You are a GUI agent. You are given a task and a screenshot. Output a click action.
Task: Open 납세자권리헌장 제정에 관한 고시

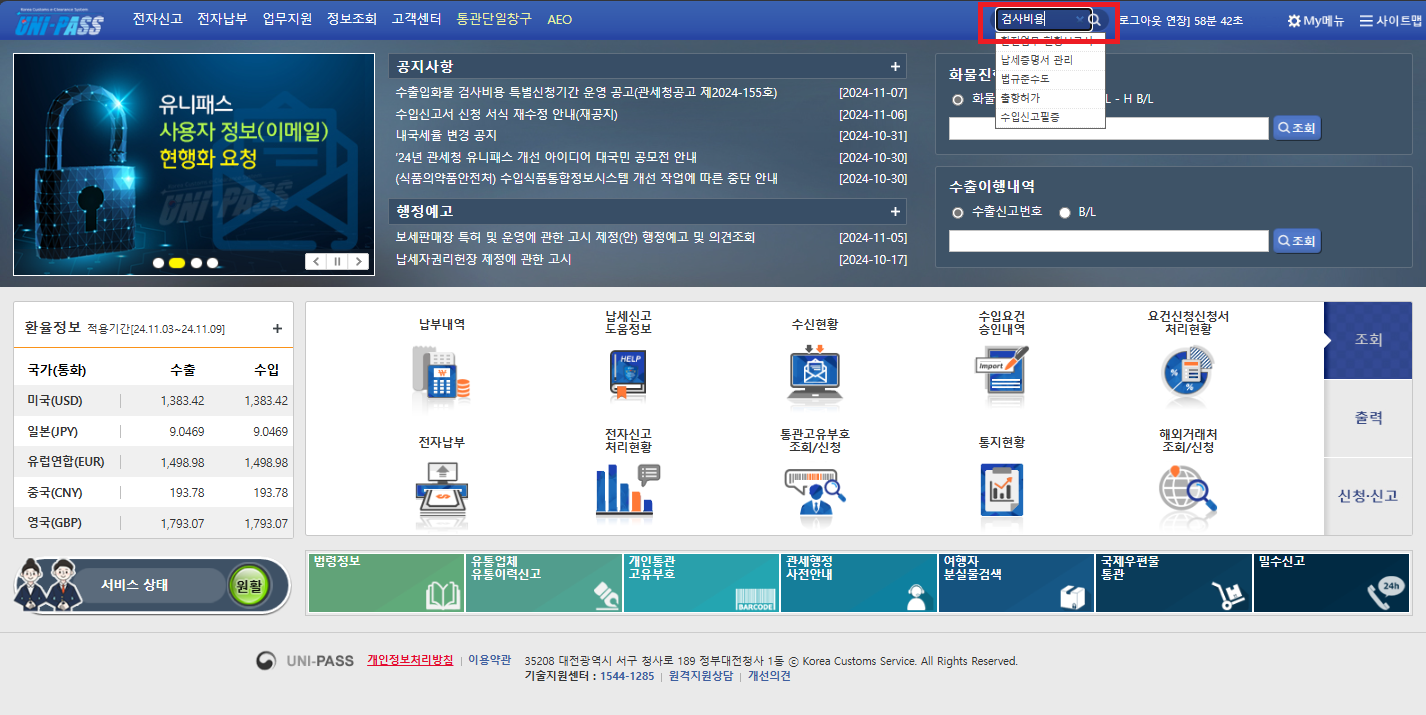pyautogui.click(x=483, y=259)
